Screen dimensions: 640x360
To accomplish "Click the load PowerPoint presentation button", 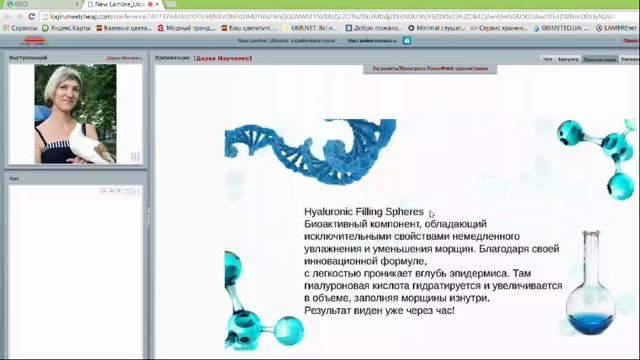I will pyautogui.click(x=430, y=69).
